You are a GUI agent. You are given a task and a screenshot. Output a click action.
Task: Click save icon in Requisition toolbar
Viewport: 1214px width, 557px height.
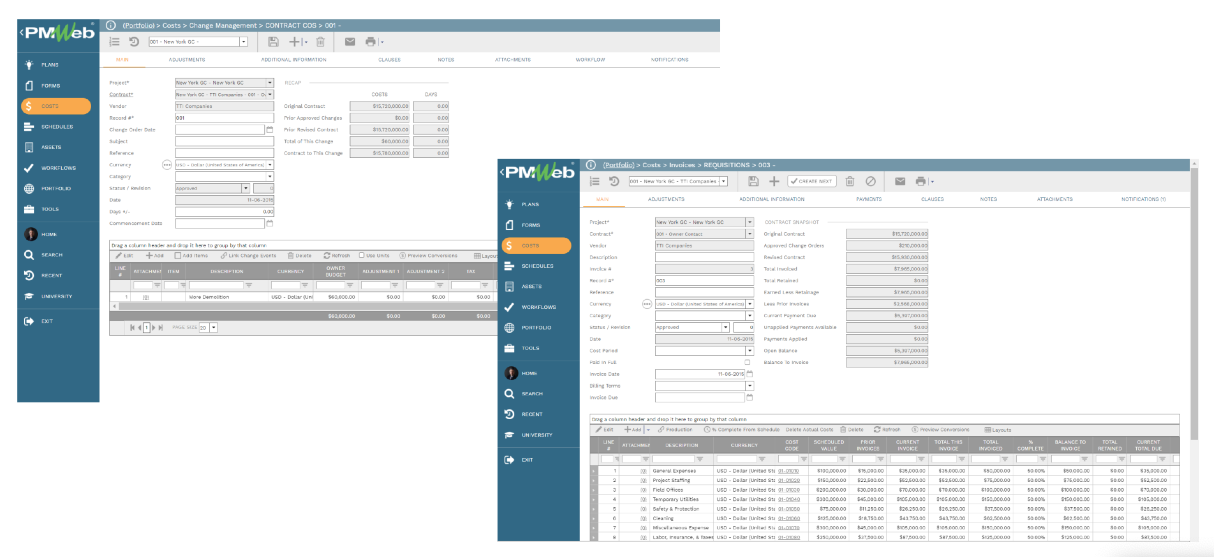(x=753, y=181)
